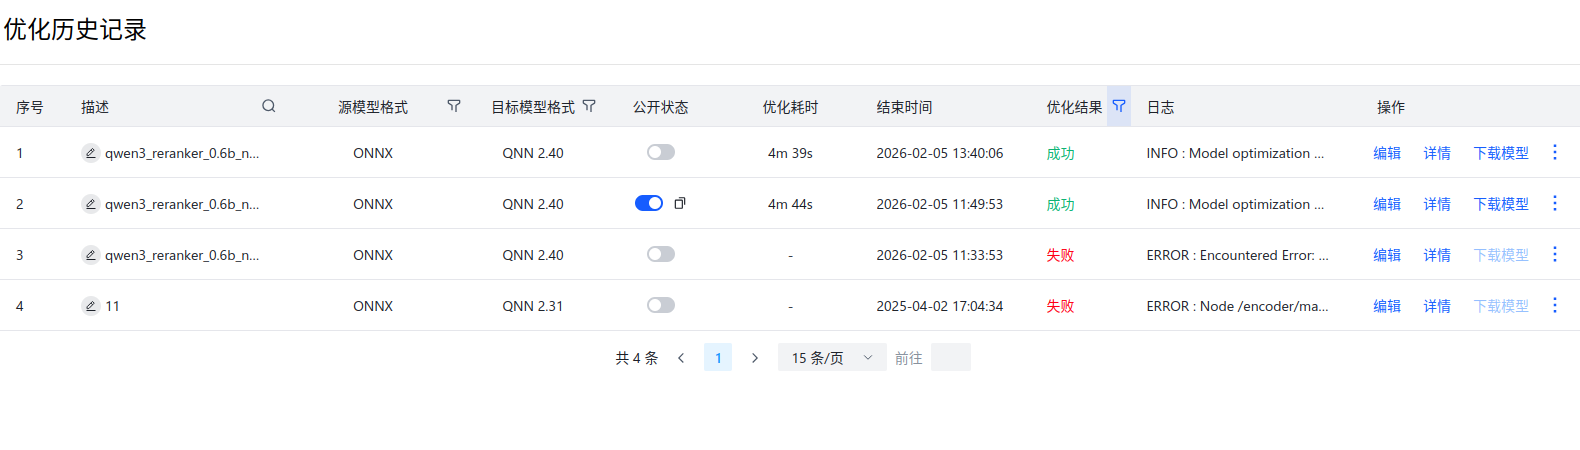Select page 1 in the pagination
The width and height of the screenshot is (1580, 450).
pyautogui.click(x=718, y=358)
